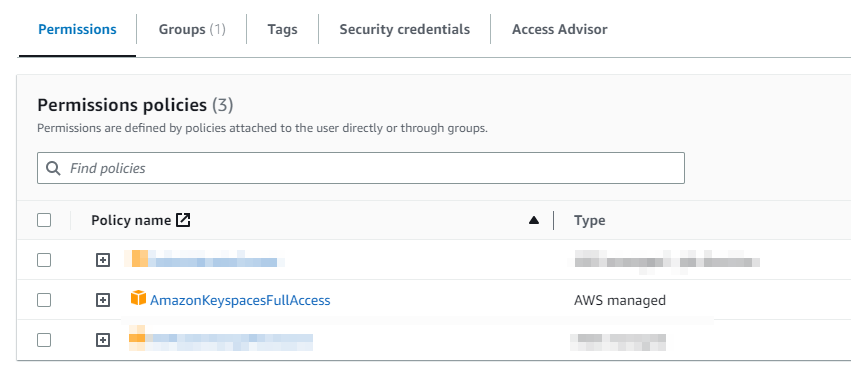
Task: Click the Find policies search field
Action: tap(361, 168)
